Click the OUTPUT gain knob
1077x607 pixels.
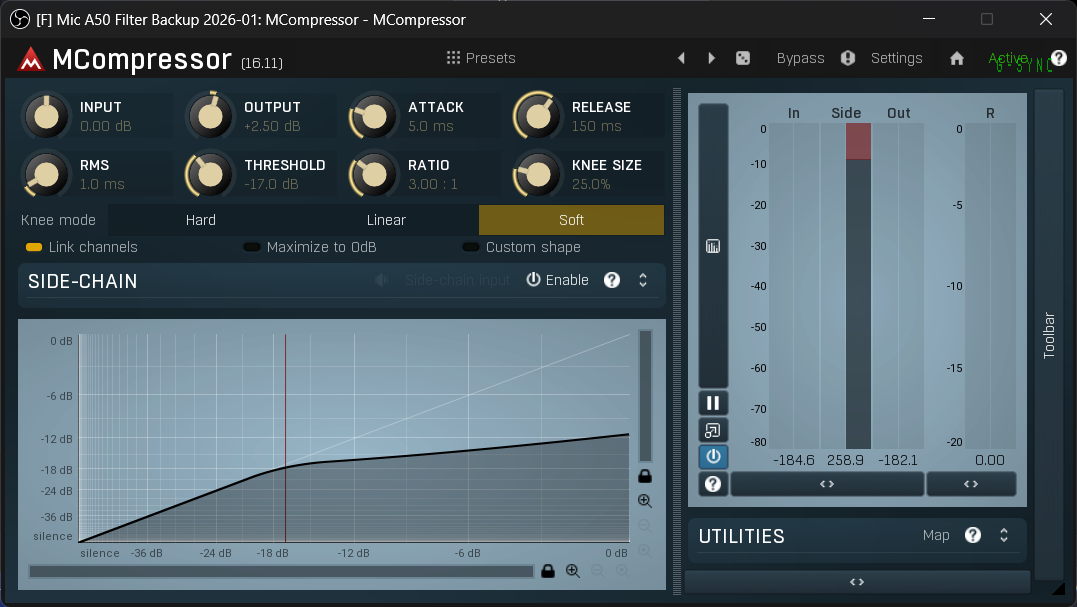[x=210, y=115]
